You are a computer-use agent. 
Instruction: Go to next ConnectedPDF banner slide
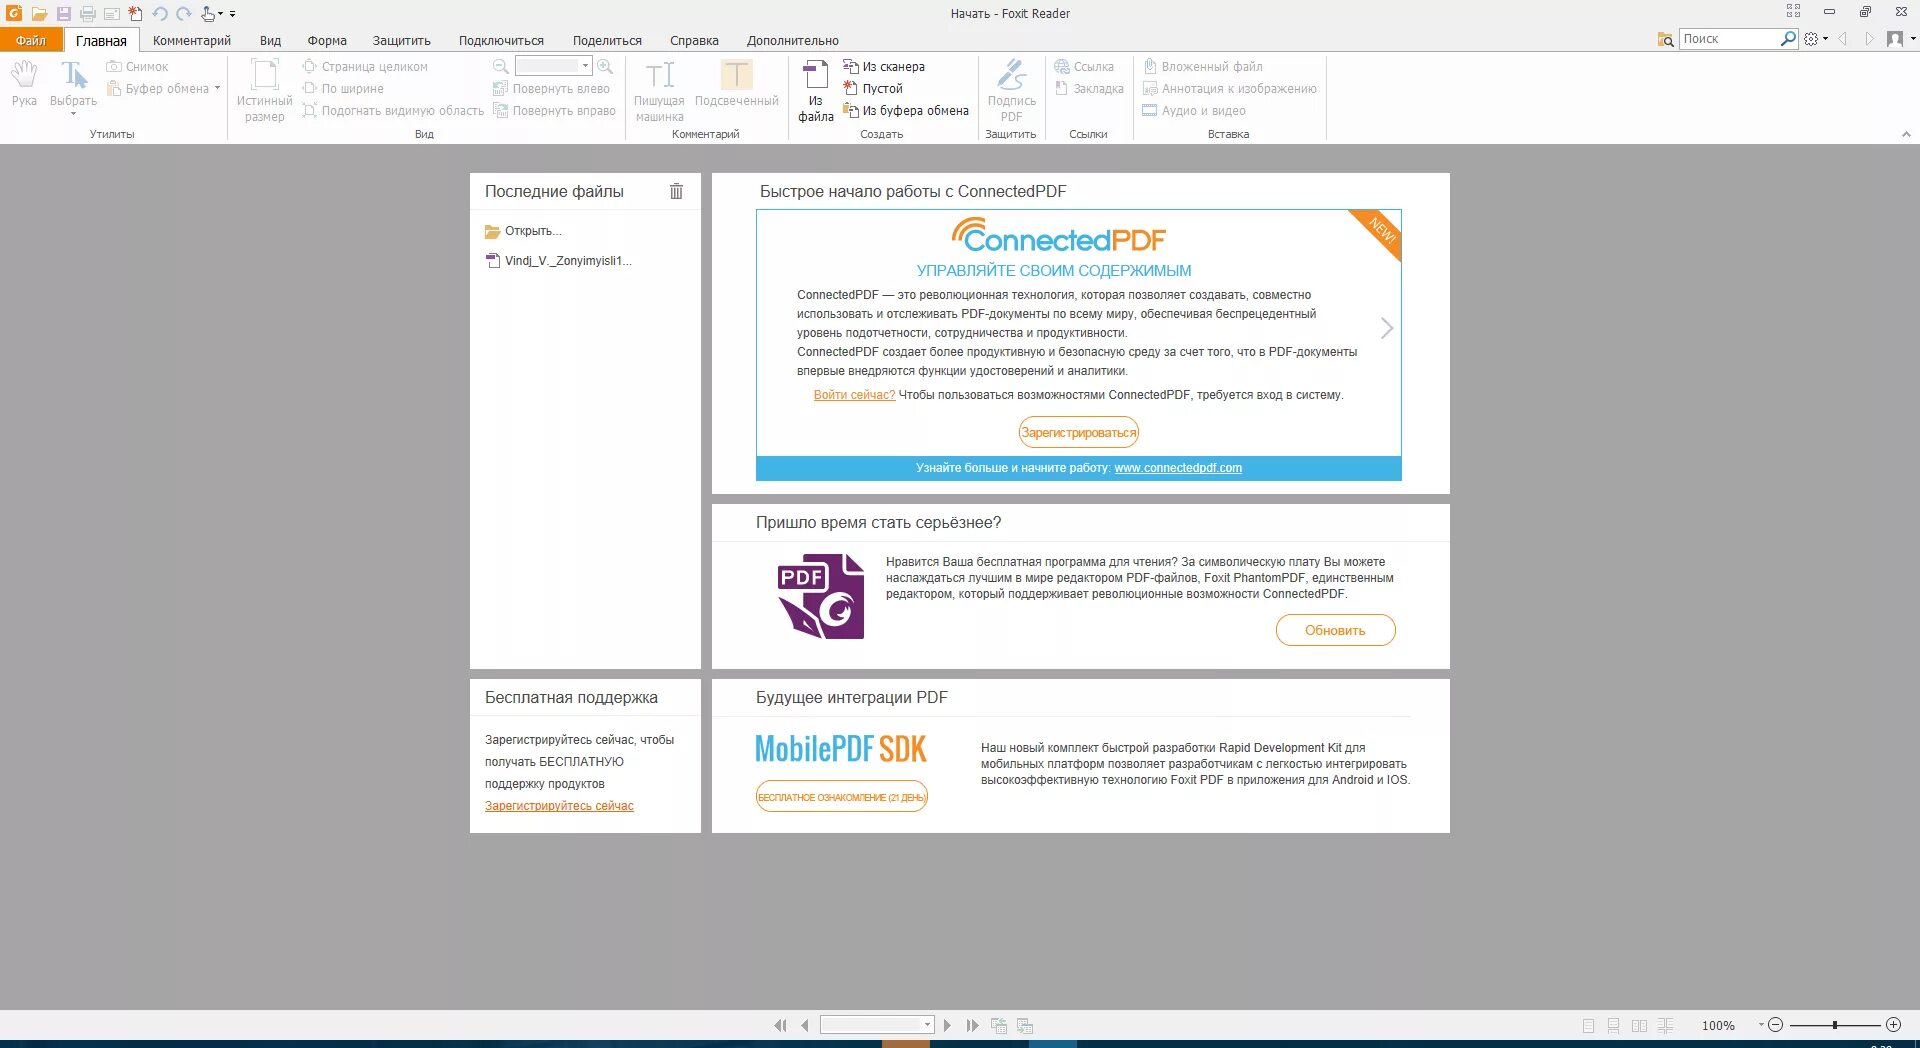pyautogui.click(x=1386, y=328)
